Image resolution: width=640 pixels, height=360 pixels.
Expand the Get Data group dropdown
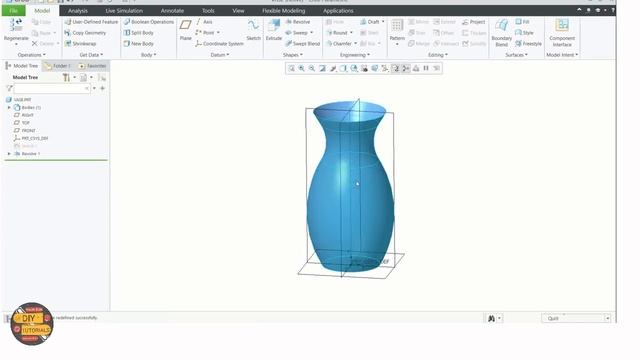pyautogui.click(x=91, y=55)
